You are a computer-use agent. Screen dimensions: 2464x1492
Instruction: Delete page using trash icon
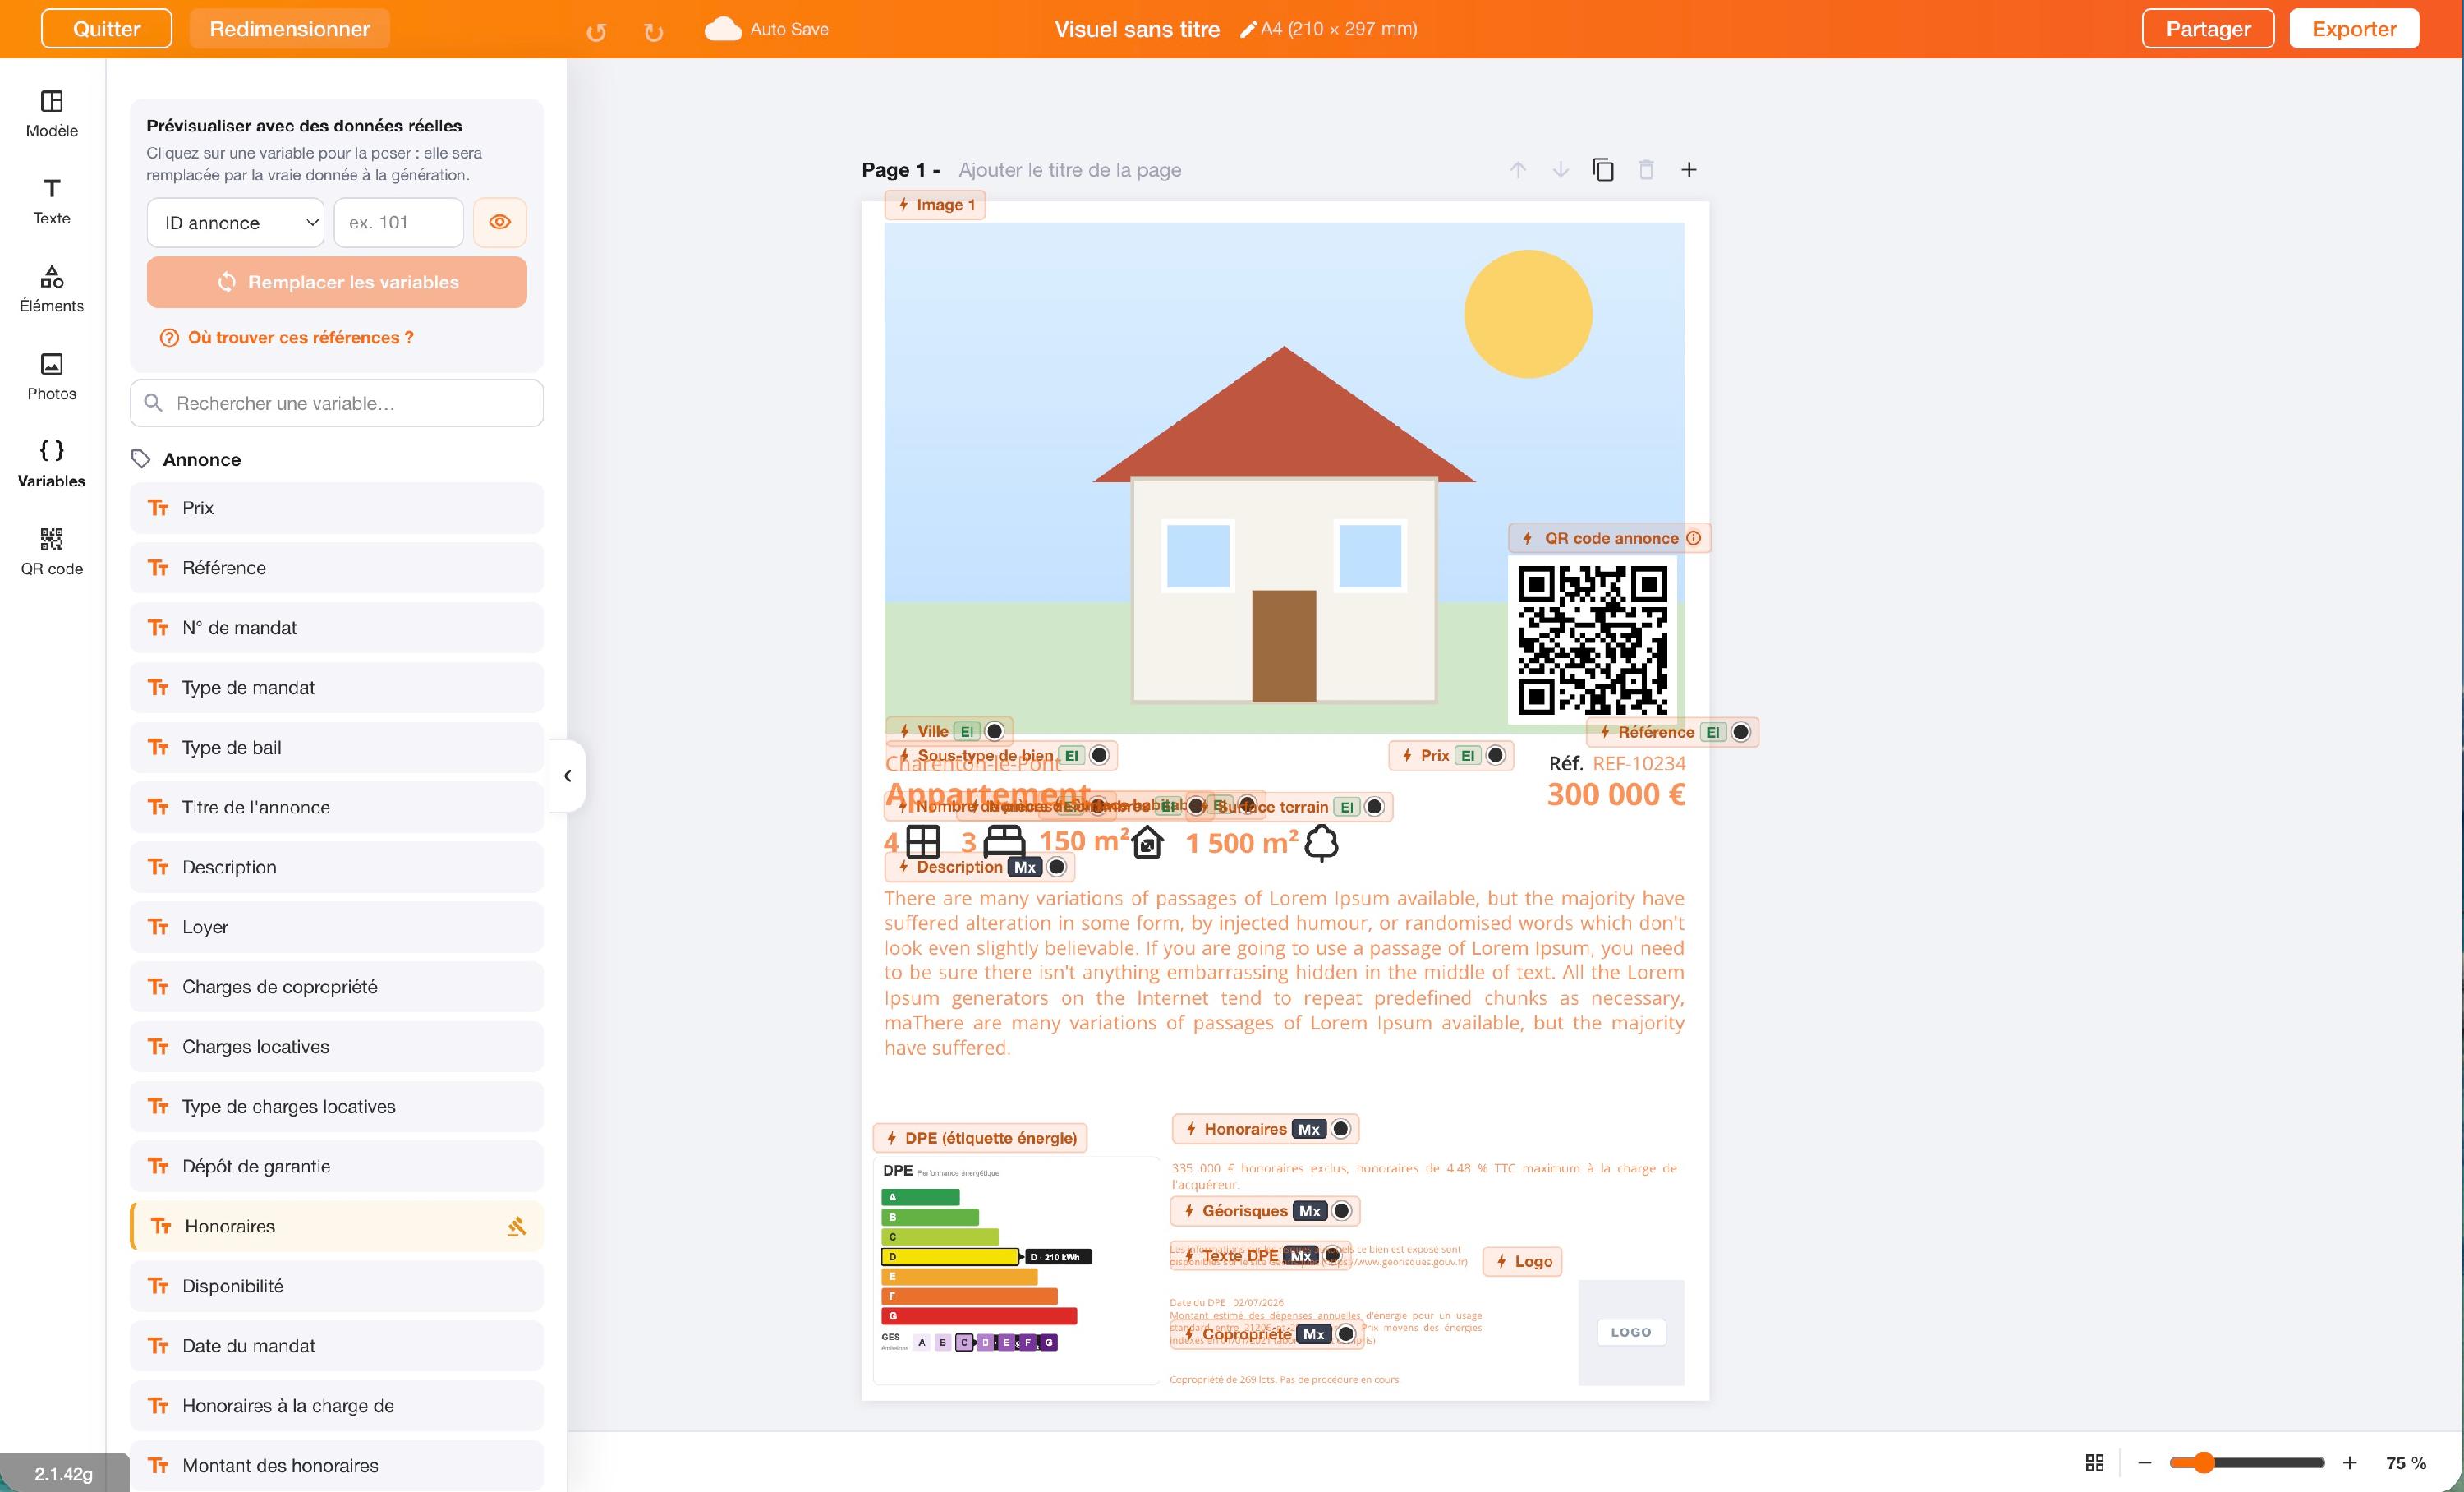1646,170
